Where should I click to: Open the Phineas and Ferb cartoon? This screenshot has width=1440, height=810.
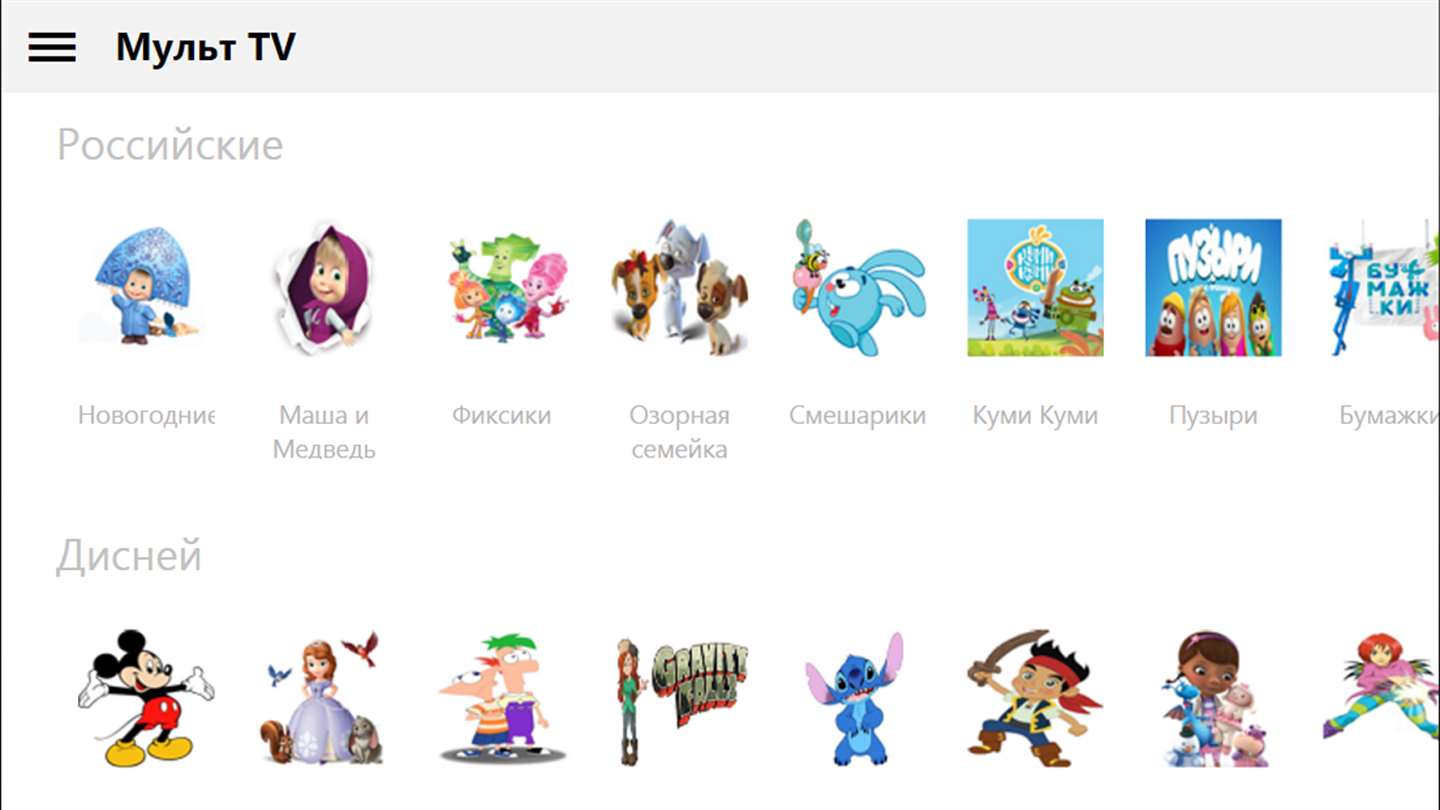502,698
